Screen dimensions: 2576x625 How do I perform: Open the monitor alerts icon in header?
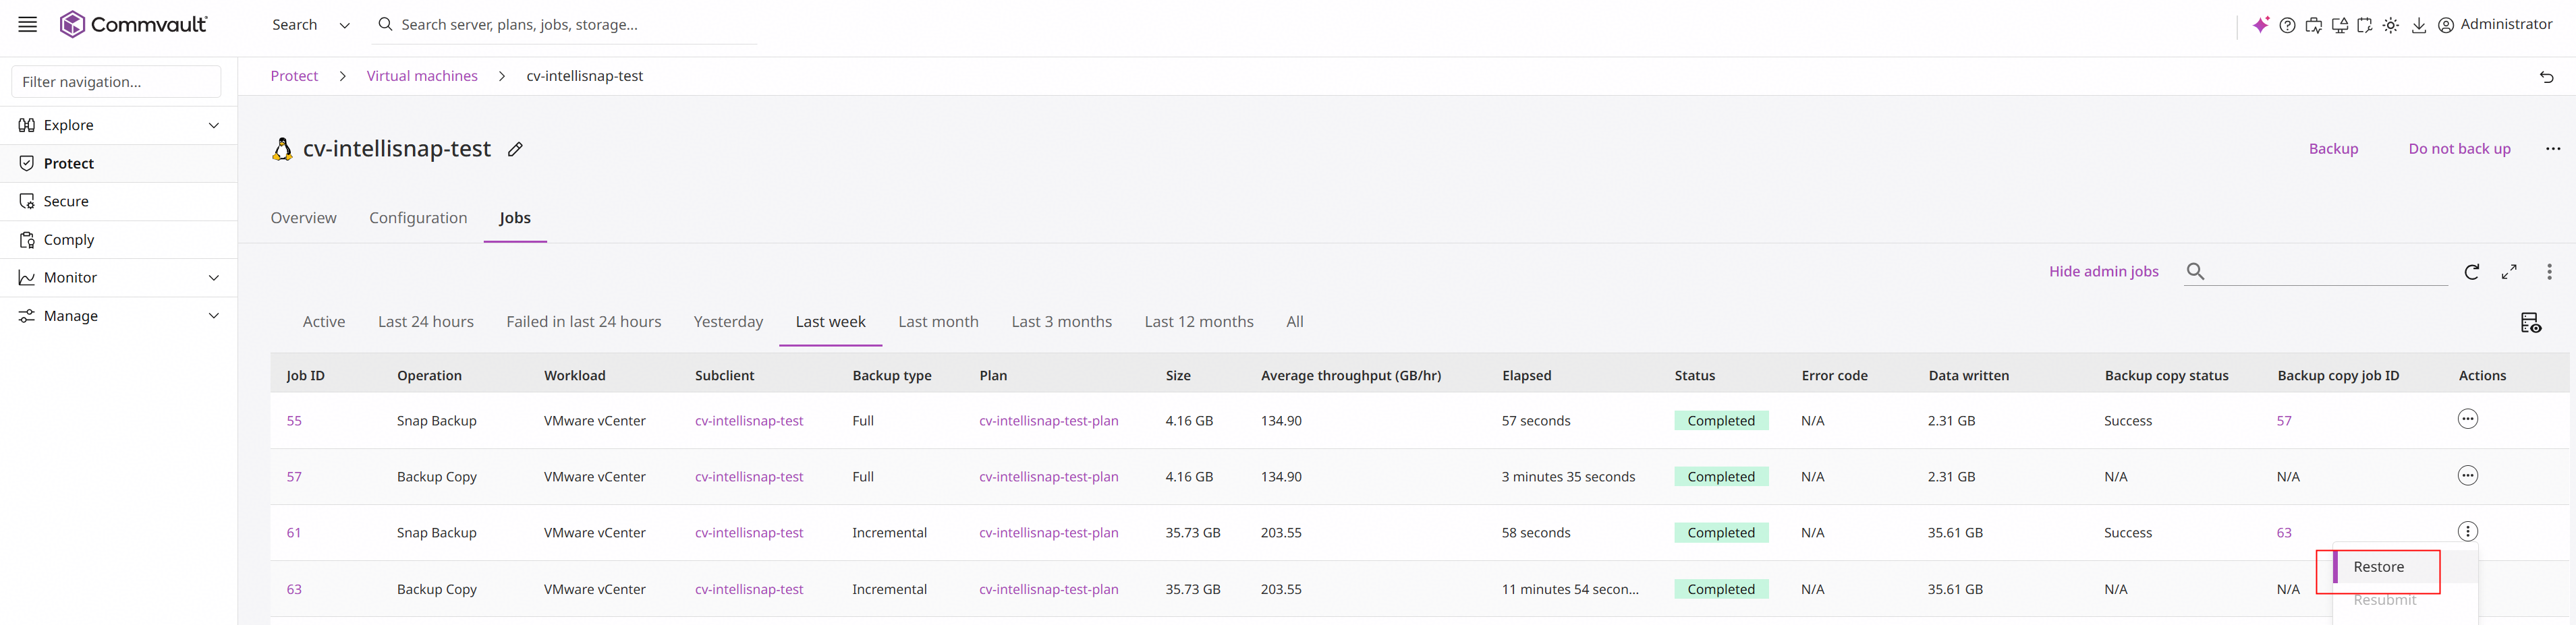click(x=2339, y=25)
